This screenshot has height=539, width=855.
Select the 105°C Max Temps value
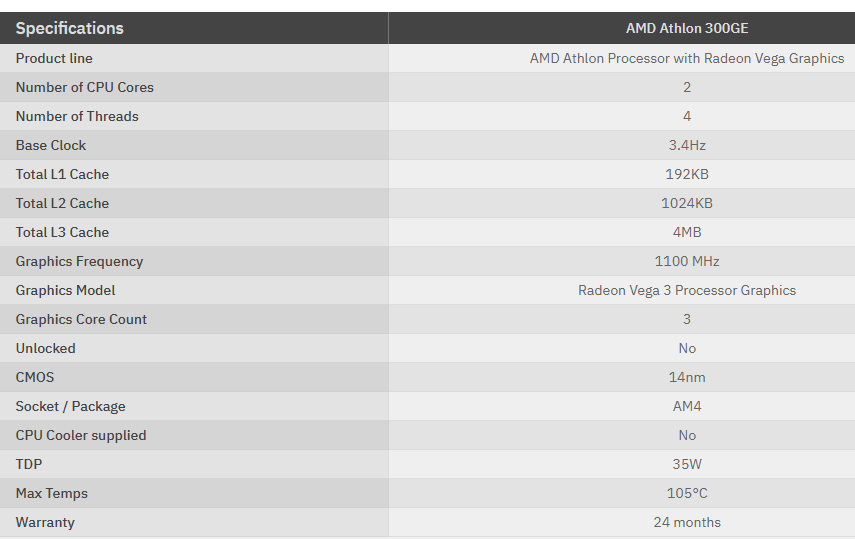pyautogui.click(x=687, y=493)
